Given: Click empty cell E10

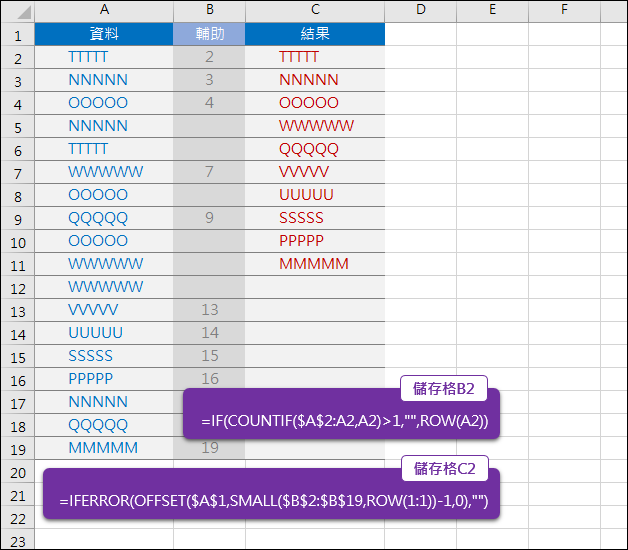Looking at the screenshot, I should (493, 241).
